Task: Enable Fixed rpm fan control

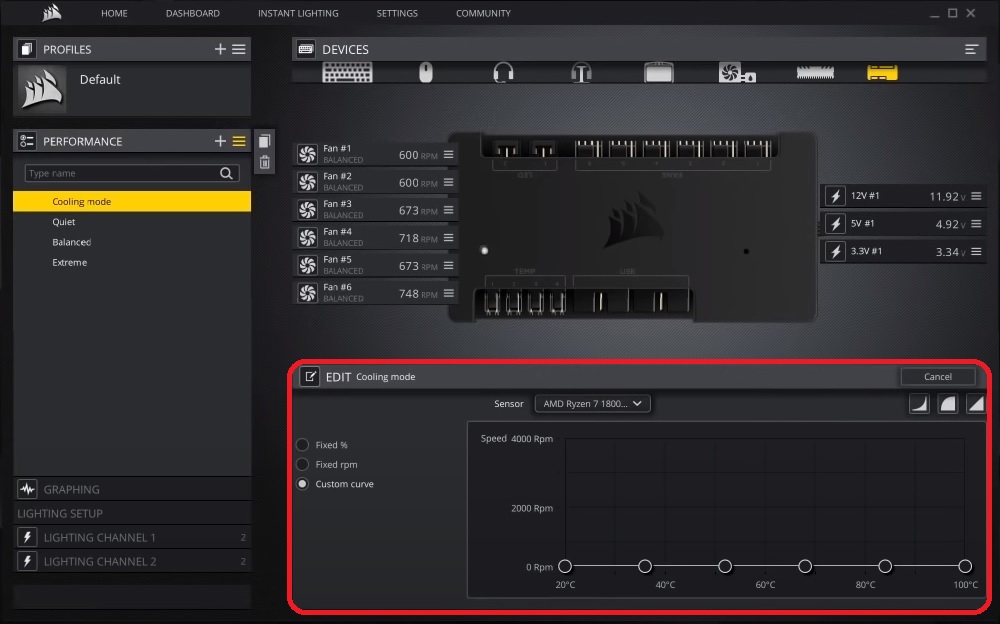Action: point(302,464)
